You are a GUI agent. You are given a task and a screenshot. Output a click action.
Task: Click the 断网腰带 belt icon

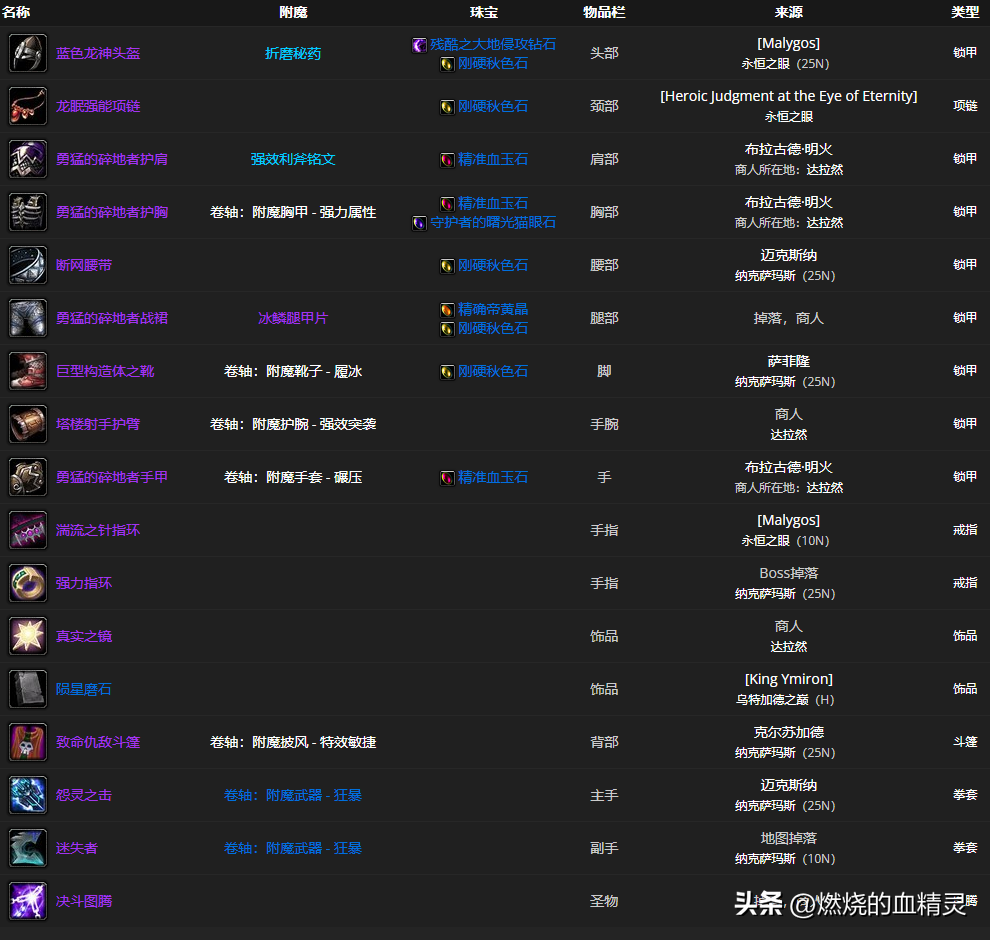[28, 265]
